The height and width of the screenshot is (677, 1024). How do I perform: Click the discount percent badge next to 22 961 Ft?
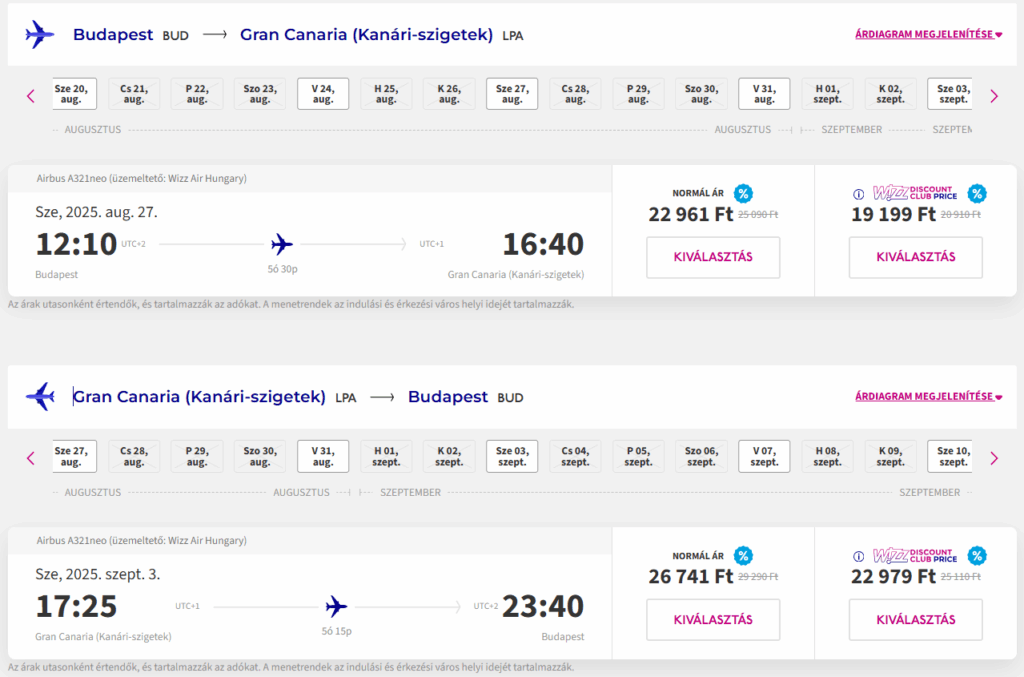743,193
